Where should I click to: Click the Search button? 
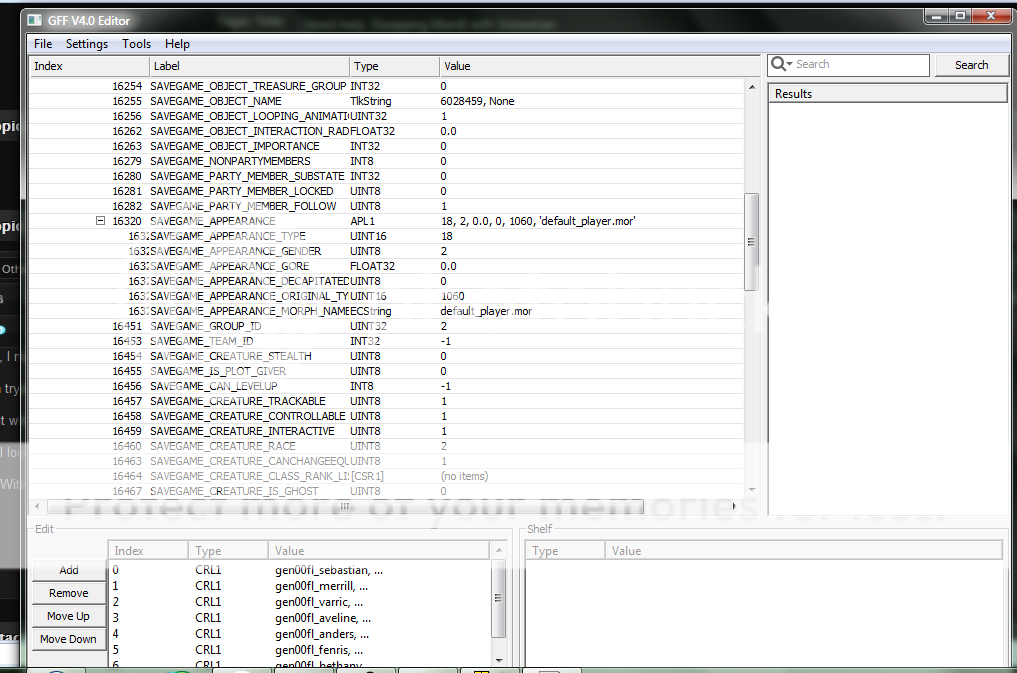971,65
